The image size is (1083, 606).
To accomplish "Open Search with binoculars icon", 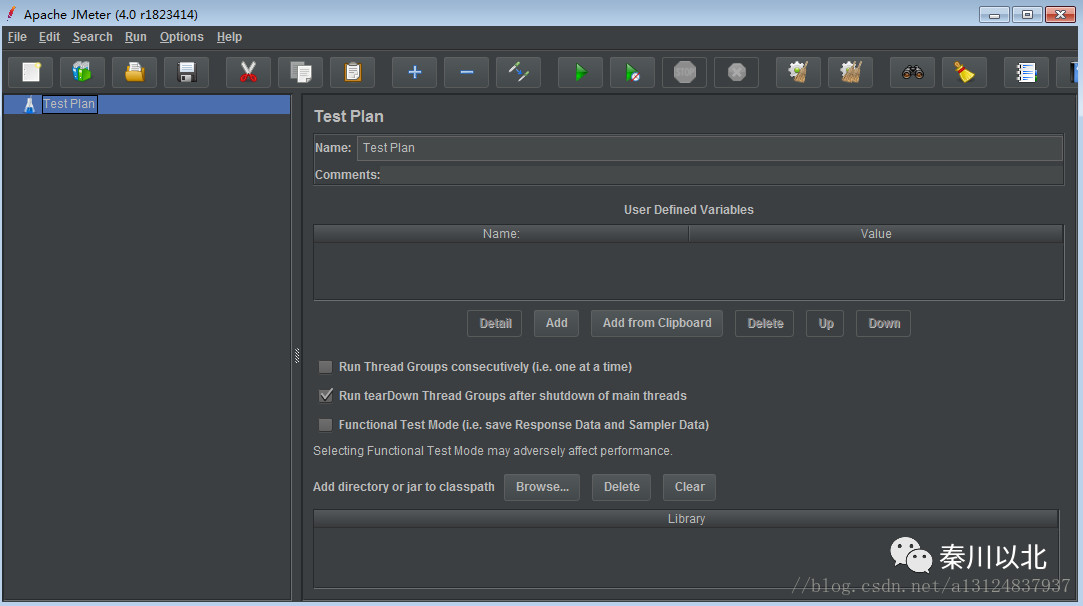I will click(x=912, y=72).
